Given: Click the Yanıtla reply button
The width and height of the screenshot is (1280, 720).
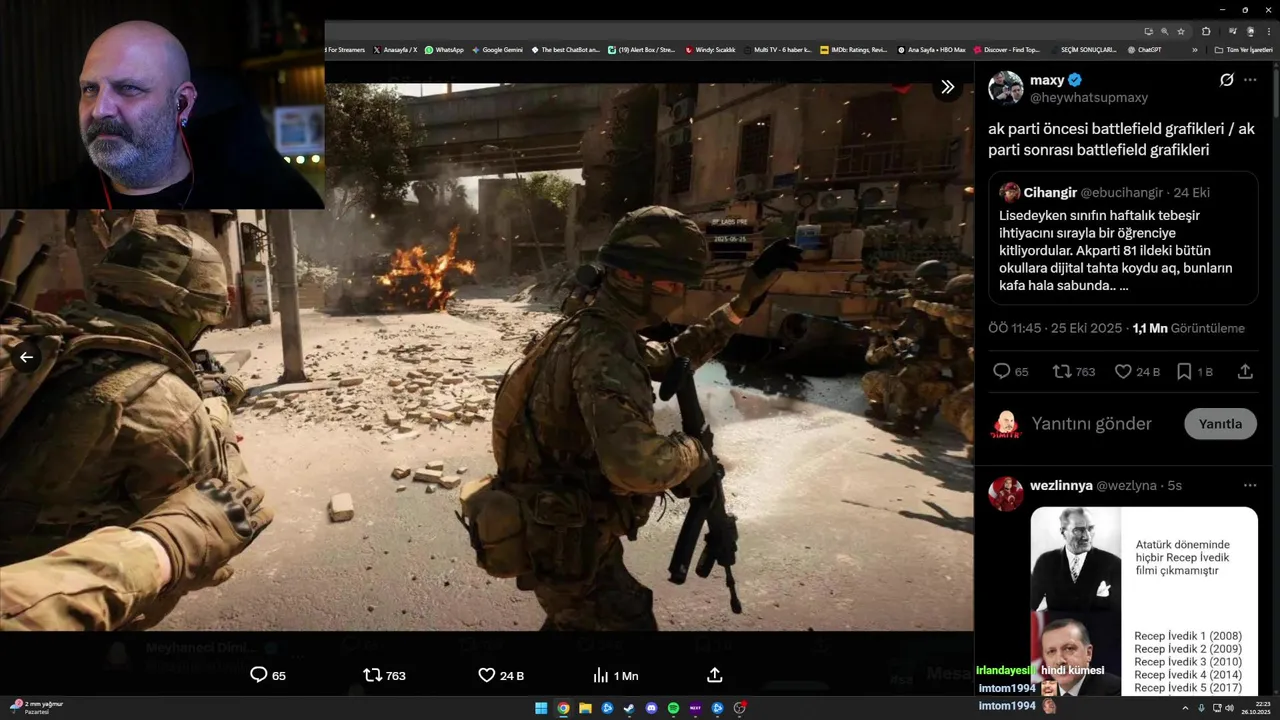Looking at the screenshot, I should (x=1220, y=424).
